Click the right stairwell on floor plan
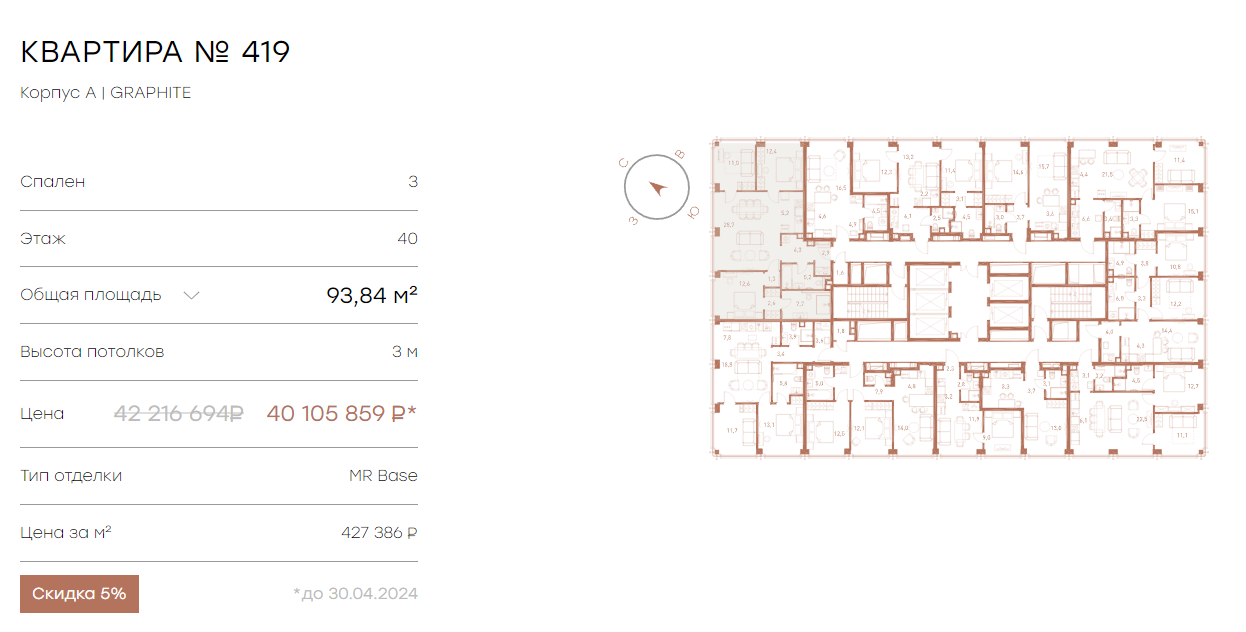1246x632 pixels. (x=1068, y=302)
